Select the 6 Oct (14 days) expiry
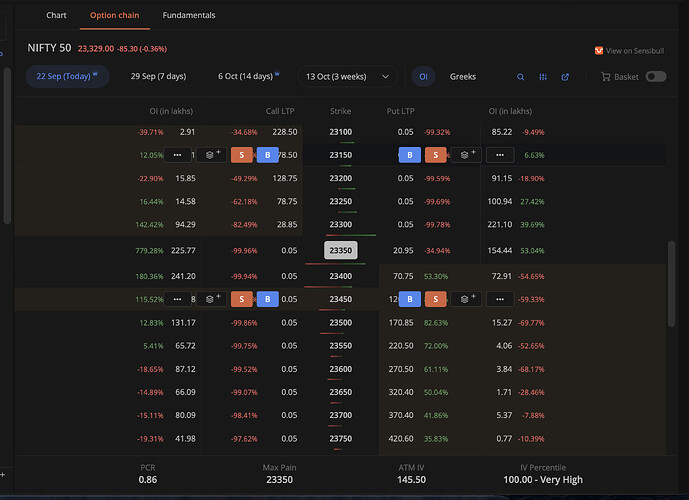The image size is (689, 500). (248, 76)
